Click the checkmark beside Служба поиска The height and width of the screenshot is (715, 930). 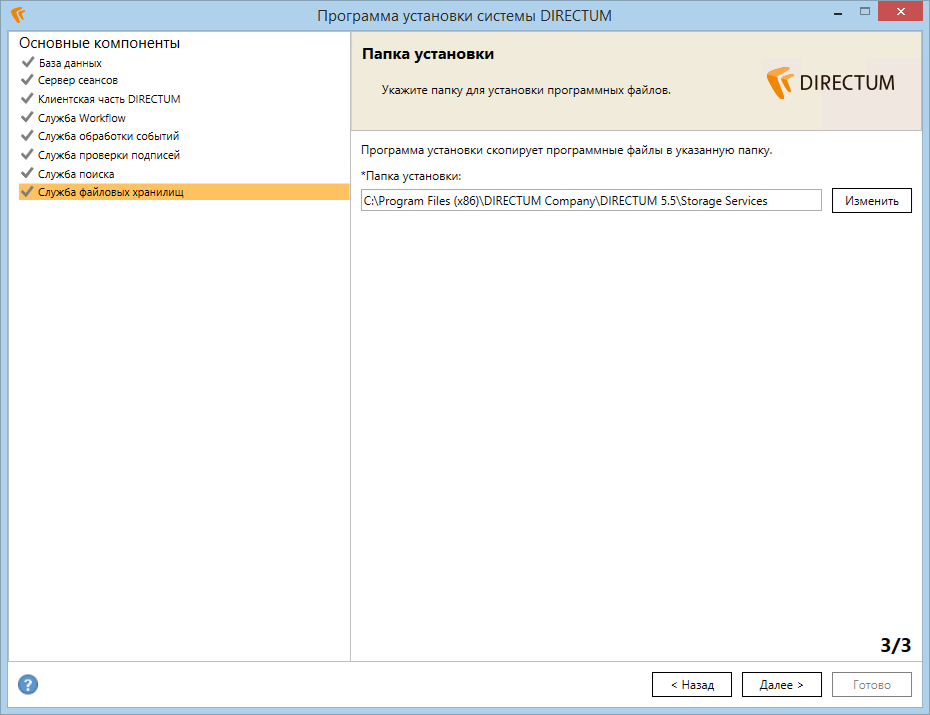27,173
